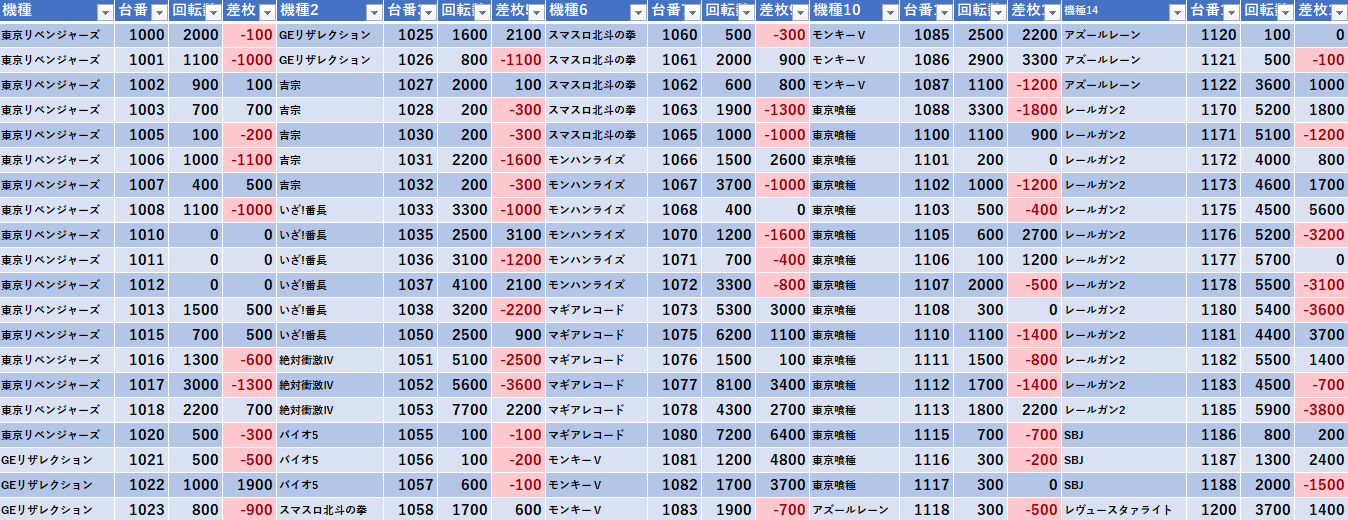The height and width of the screenshot is (520, 1348).
Task: Select the レールガン2 cell for machine 1170
Action: tap(1125, 110)
